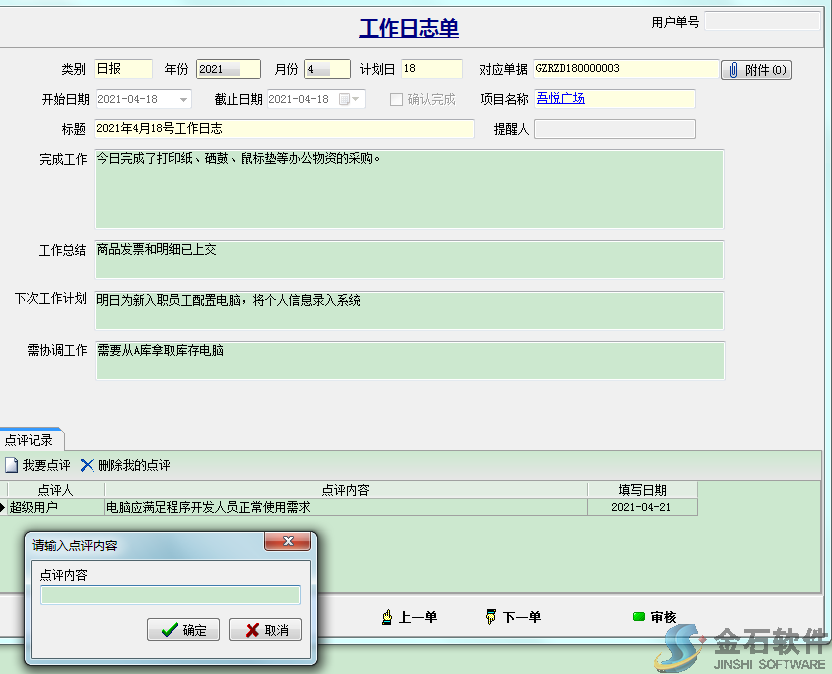The width and height of the screenshot is (832, 674).
Task: Cancel the comment dialog with 取消
Action: [264, 629]
